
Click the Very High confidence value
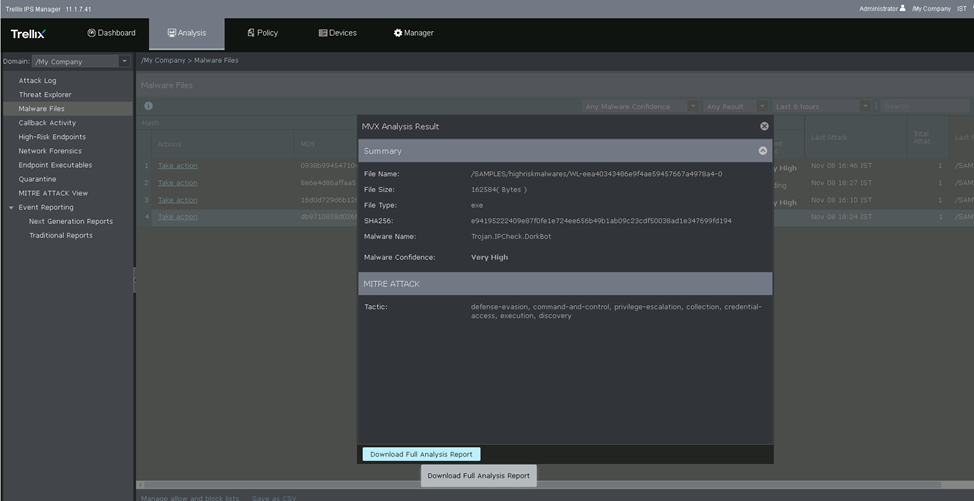[x=489, y=257]
